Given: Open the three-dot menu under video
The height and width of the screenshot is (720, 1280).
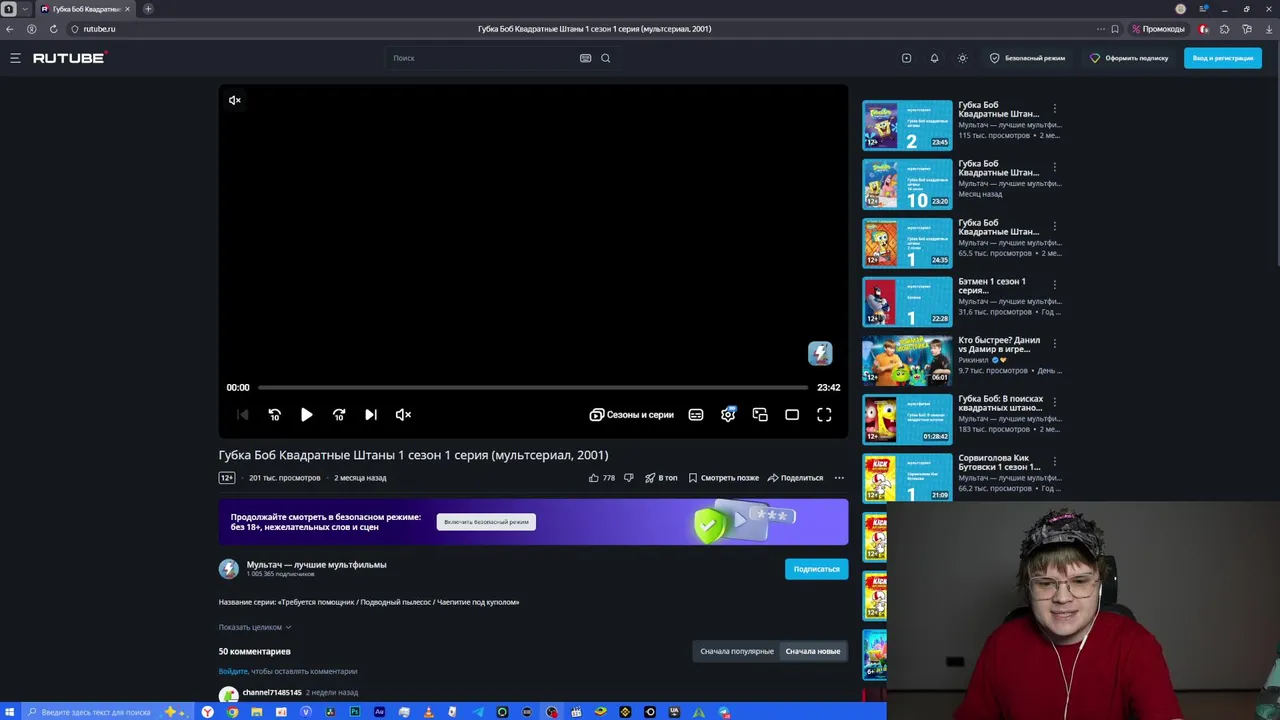Looking at the screenshot, I should click(x=839, y=478).
